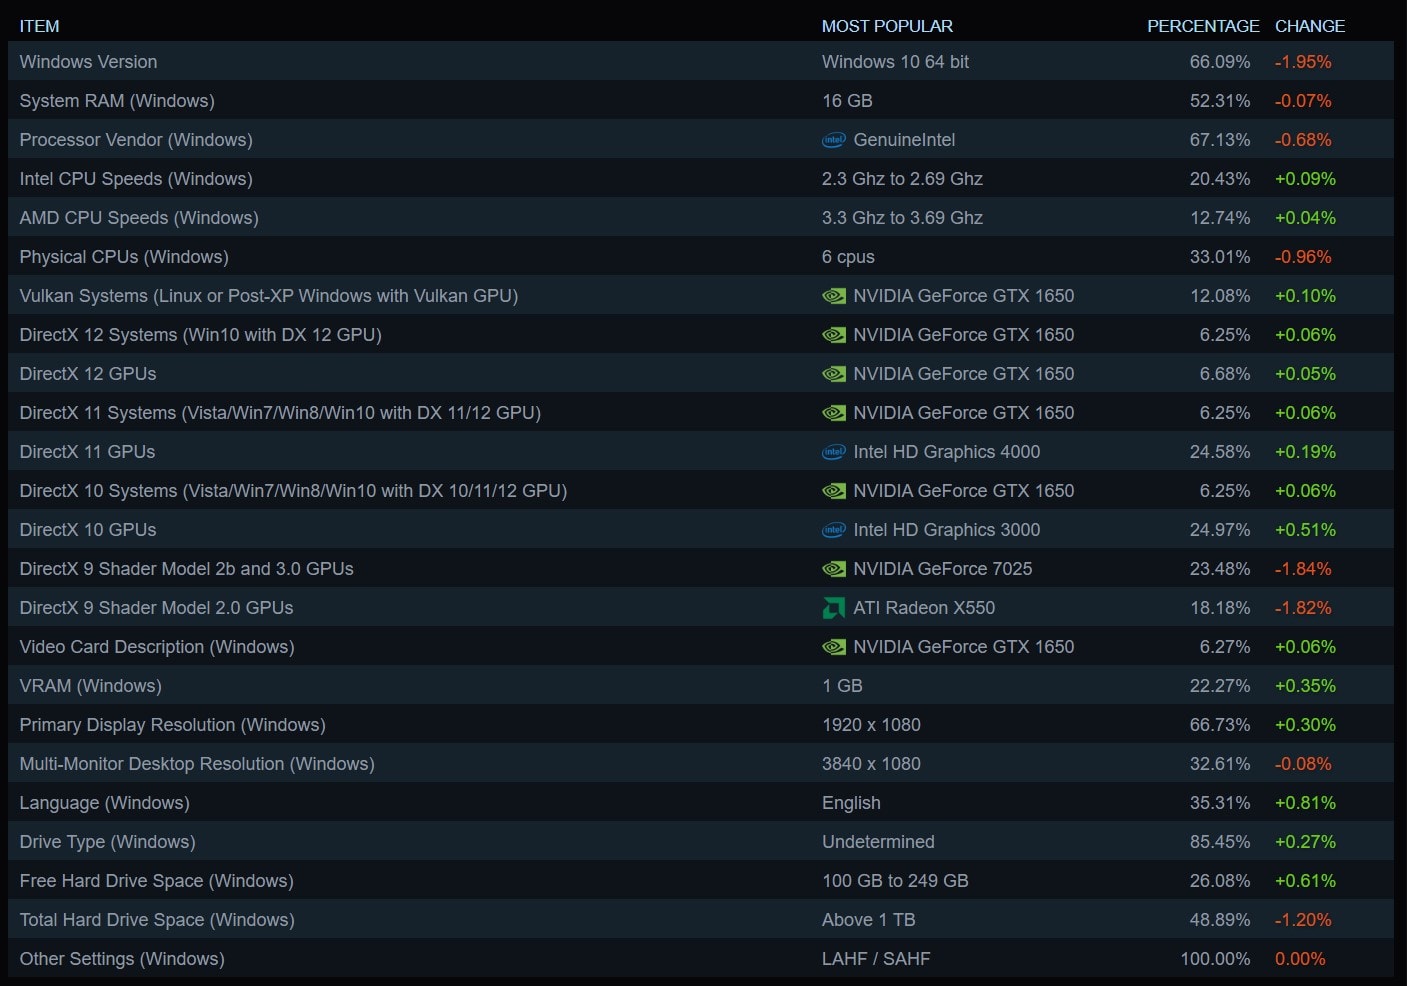Click 'Undetermined' drive type value
Image resolution: width=1407 pixels, height=986 pixels.
pos(878,842)
